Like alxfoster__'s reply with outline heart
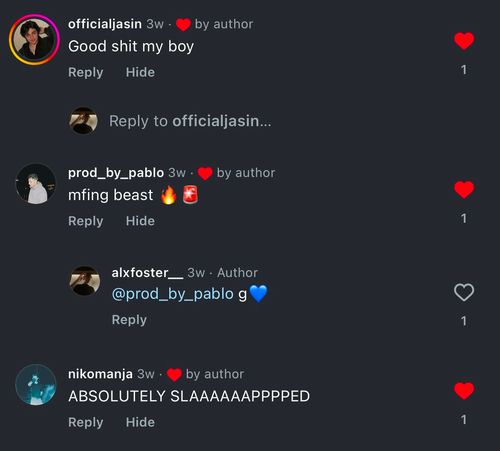This screenshot has width=500, height=451. coord(464,292)
